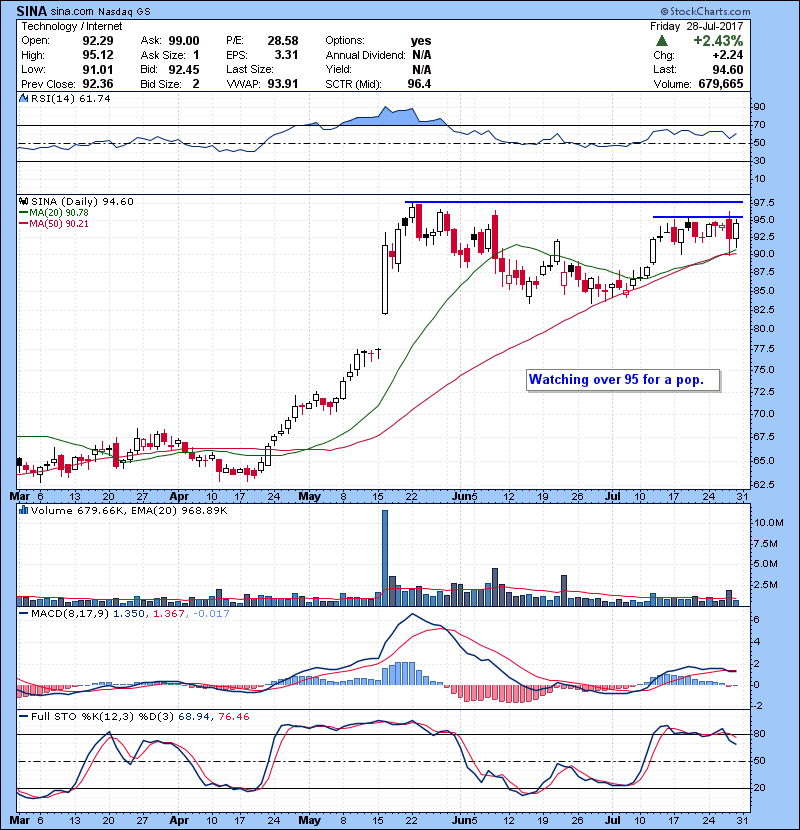Click the Prev Close value 92.36

[97, 84]
